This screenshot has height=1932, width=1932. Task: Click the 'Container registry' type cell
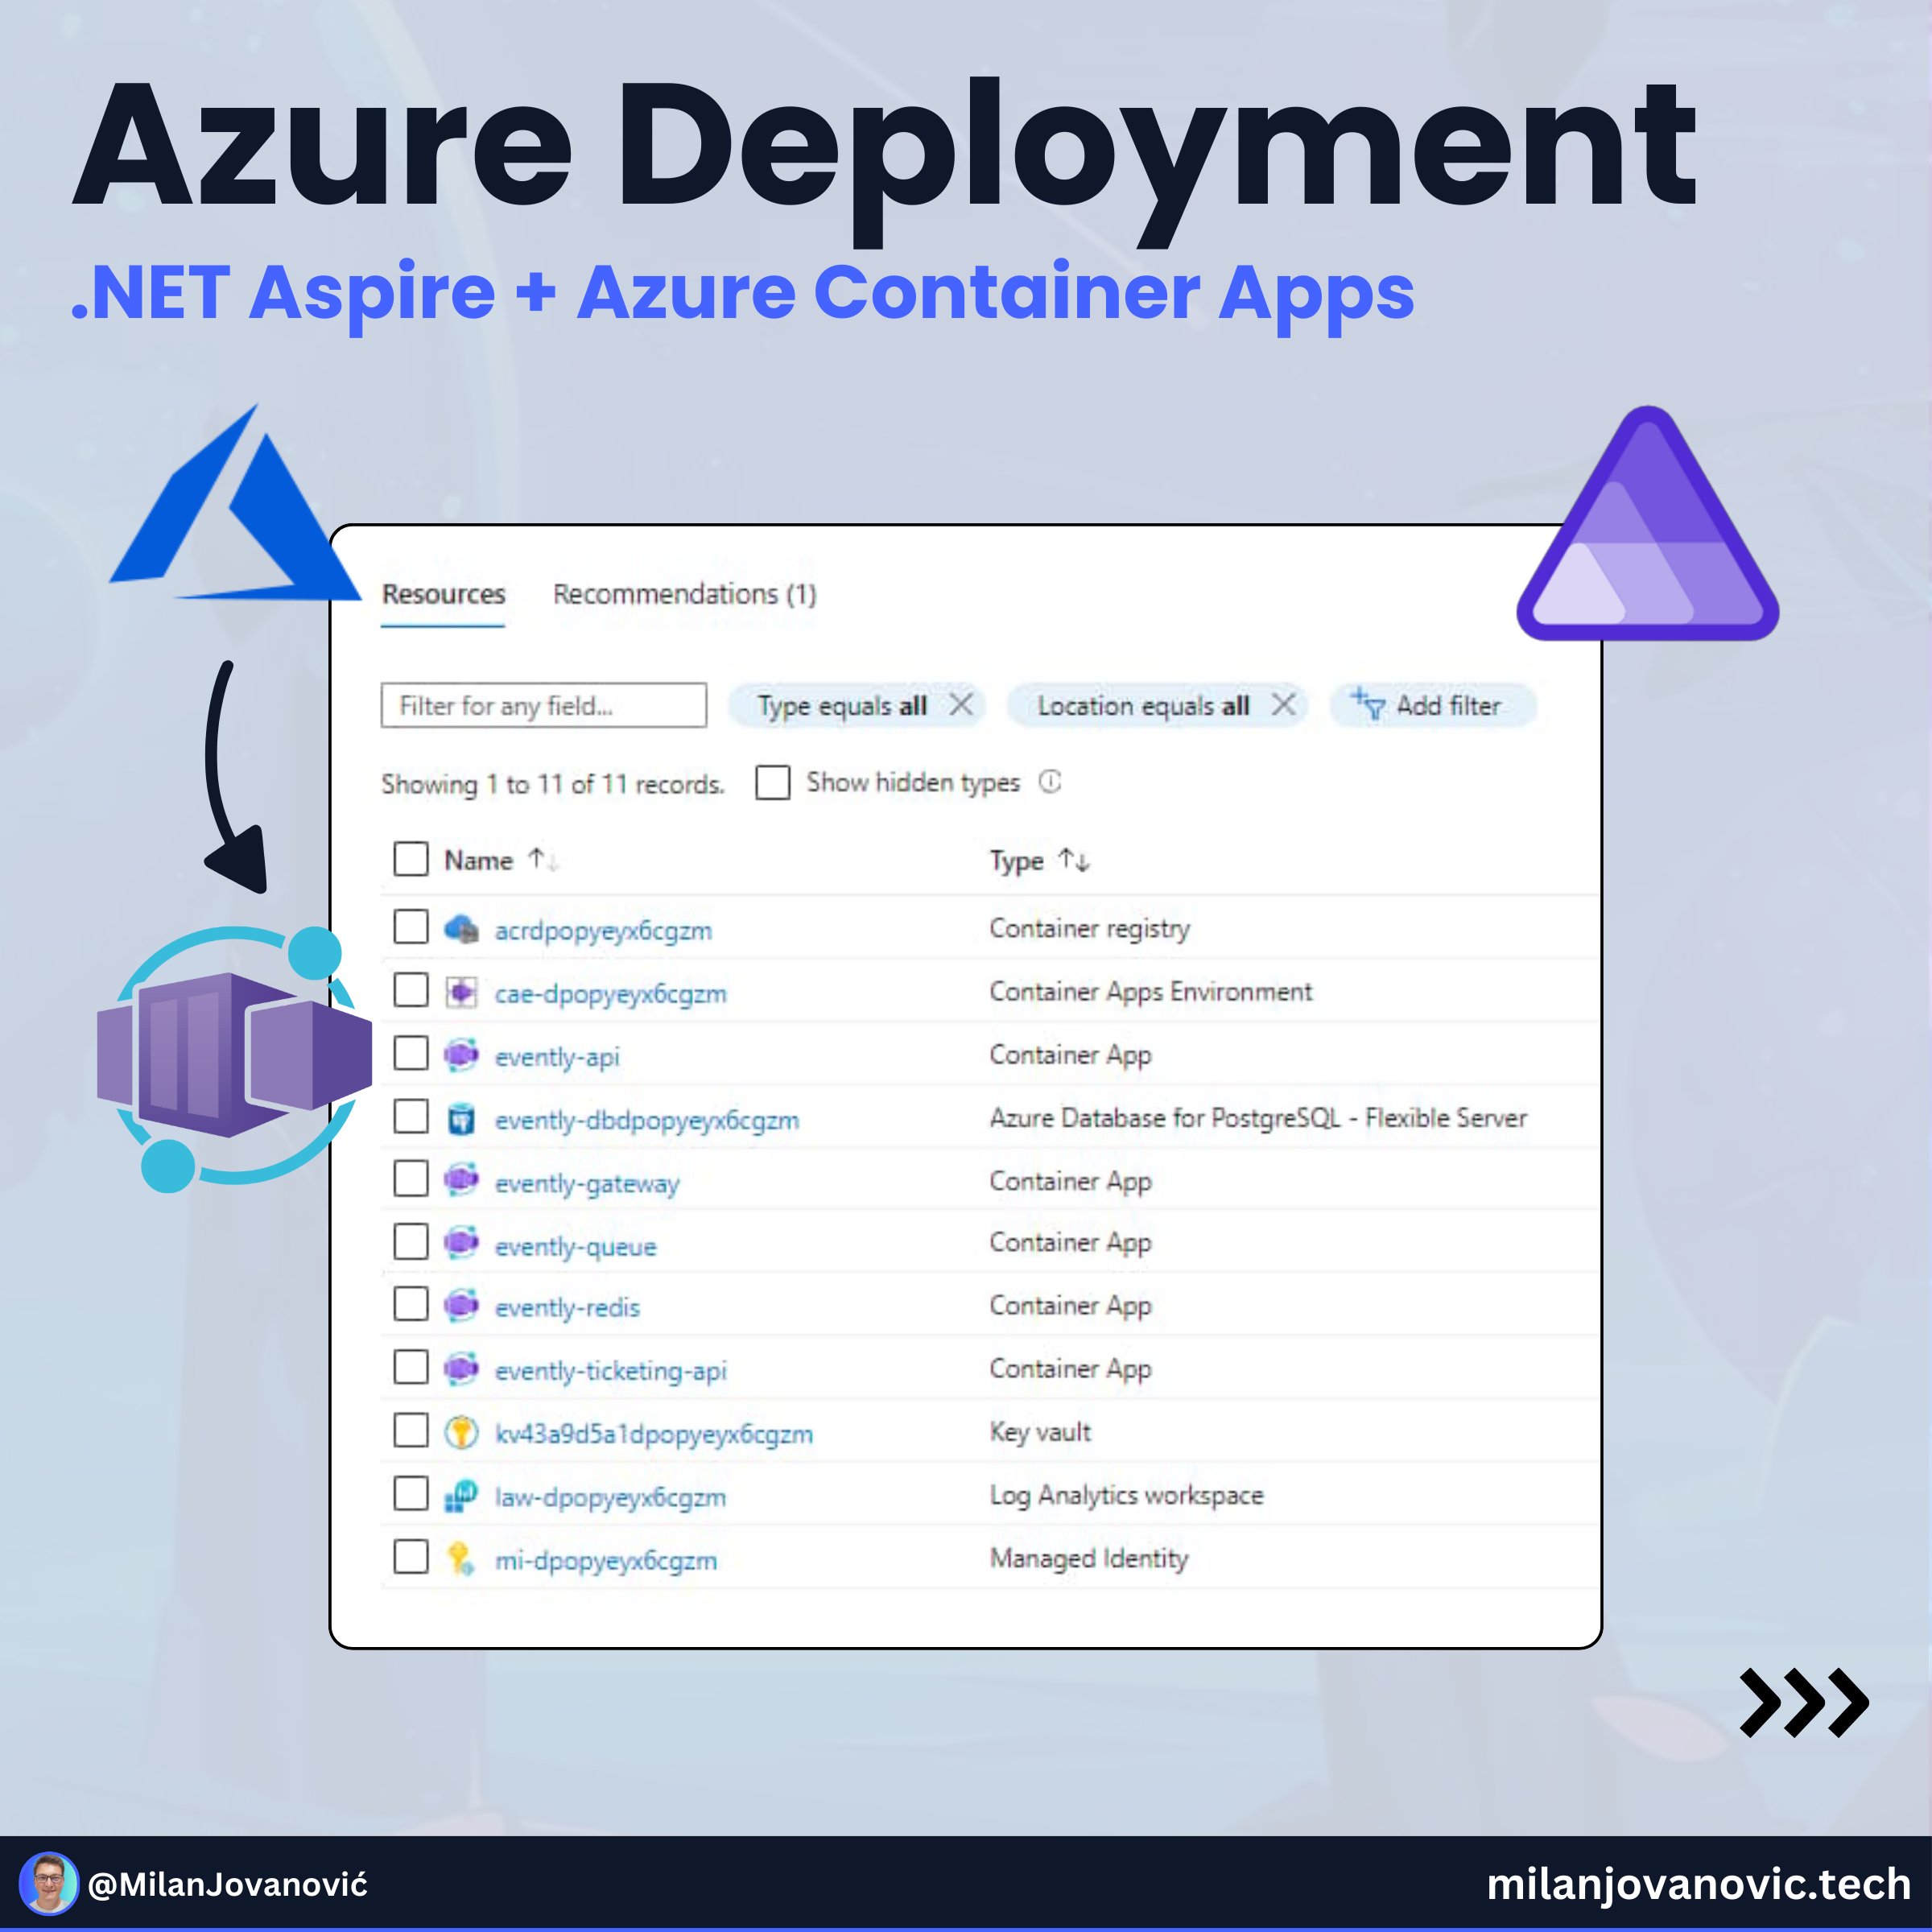[x=1090, y=929]
